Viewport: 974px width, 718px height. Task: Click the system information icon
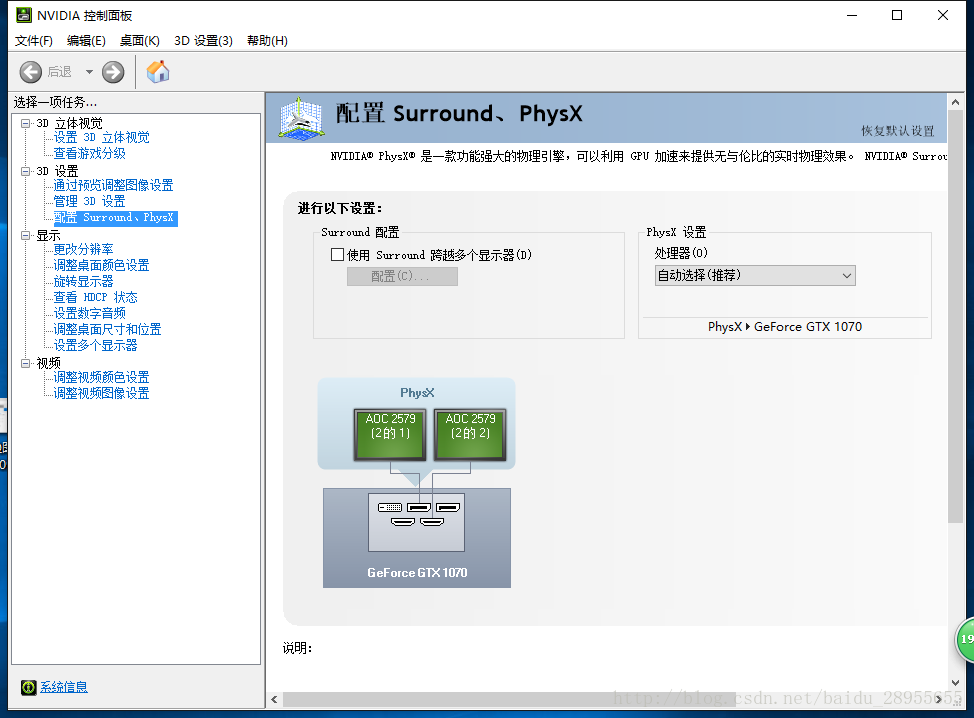pyautogui.click(x=29, y=687)
